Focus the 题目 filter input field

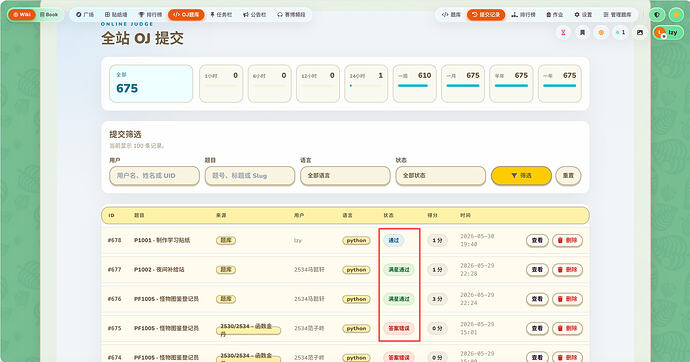click(x=250, y=176)
